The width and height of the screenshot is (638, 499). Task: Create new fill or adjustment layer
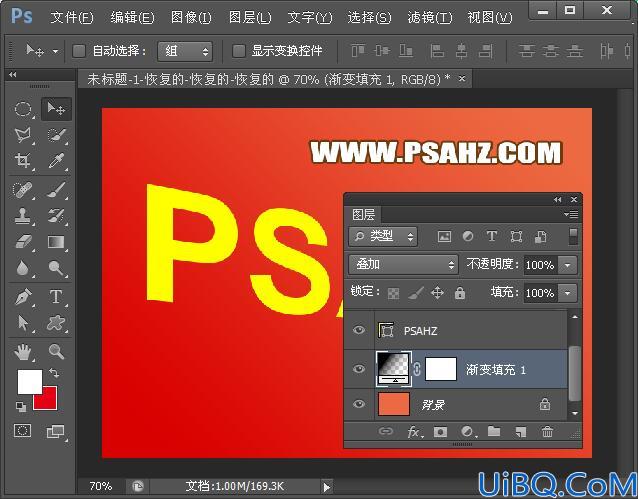(x=468, y=432)
